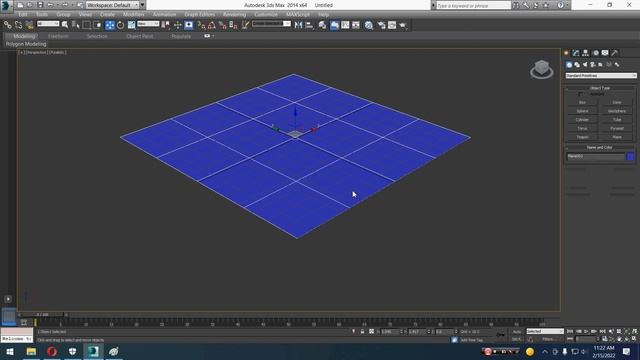Open the key filter Selected dropdown
Screen dimensions: 640x360
pyautogui.click(x=545, y=331)
